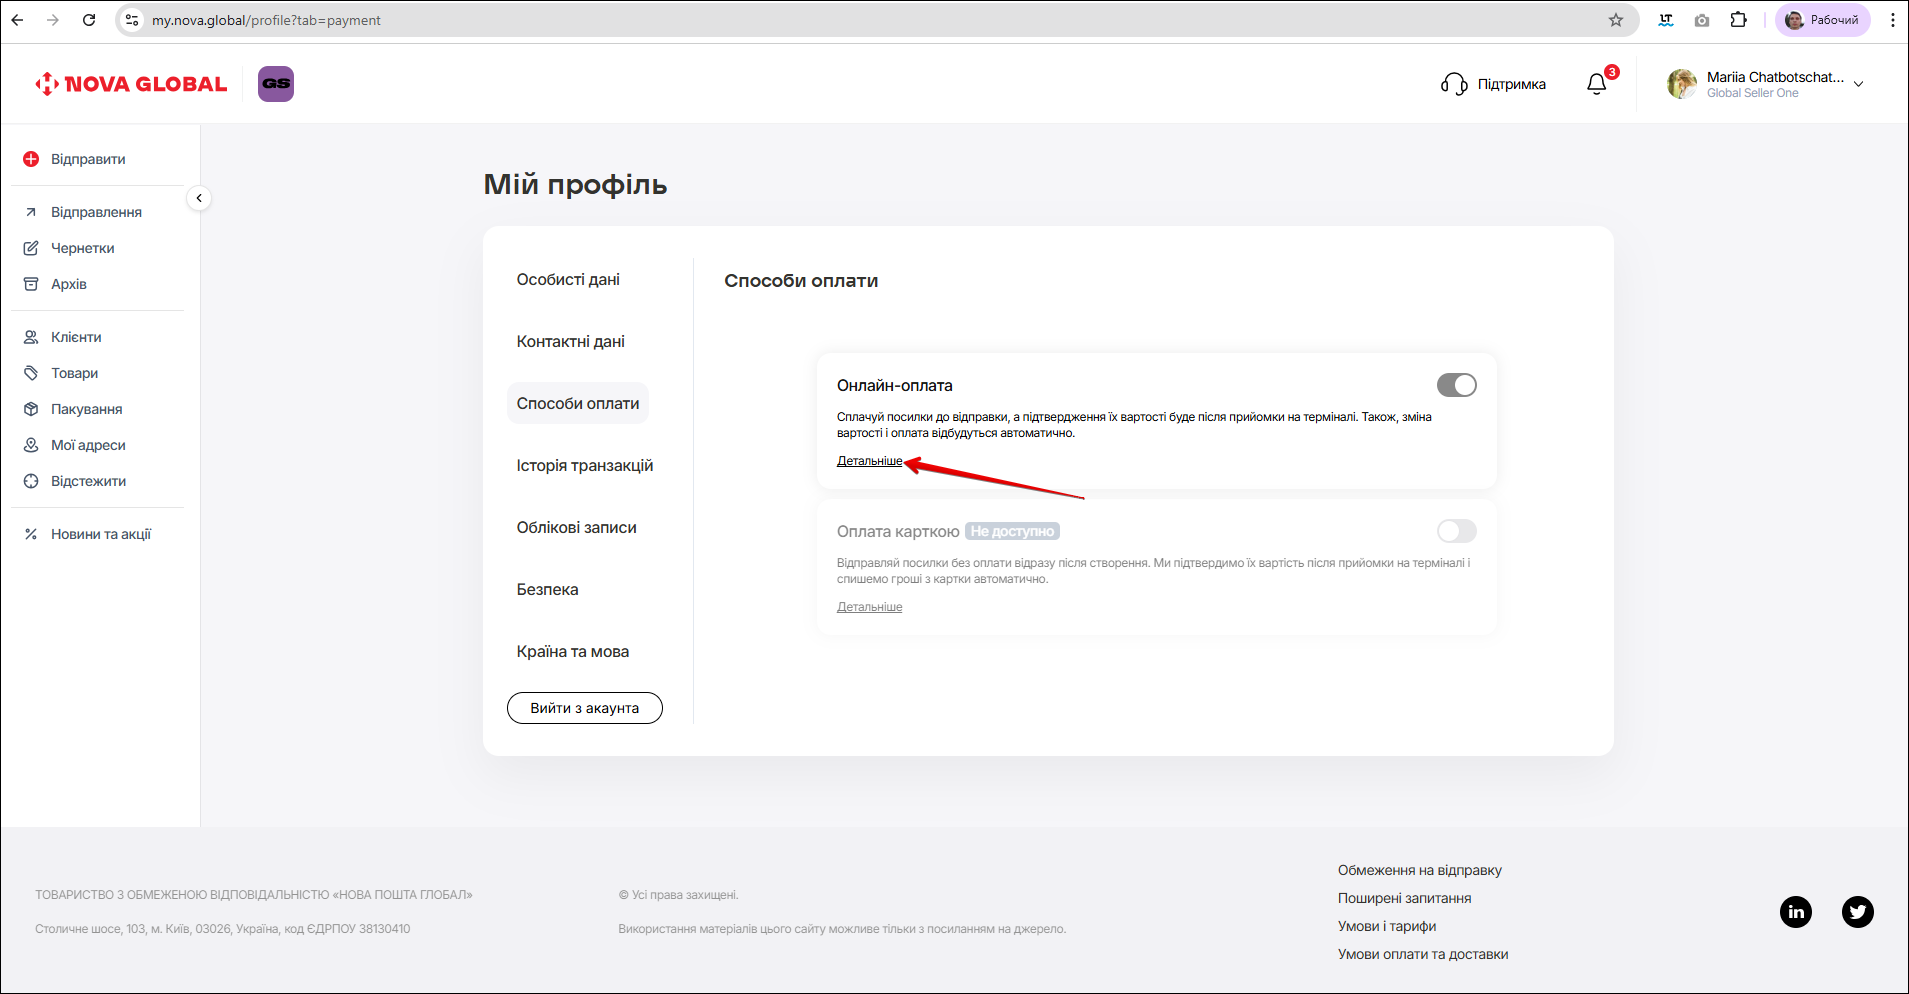Screen dimensions: 1909x994
Task: Open Умови оплати та доставки footer link
Action: pos(1423,954)
